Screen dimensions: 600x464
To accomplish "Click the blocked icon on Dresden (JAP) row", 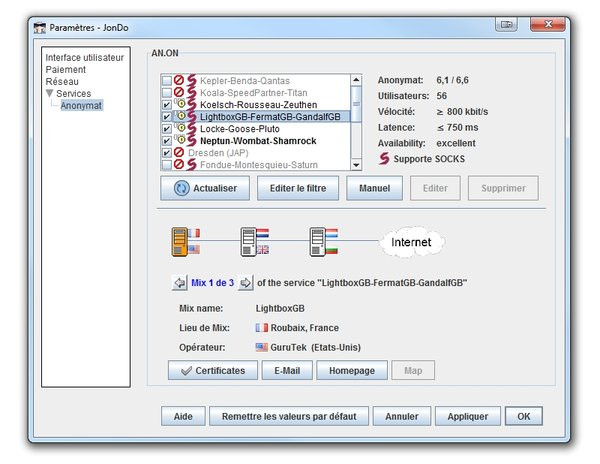I will (179, 152).
